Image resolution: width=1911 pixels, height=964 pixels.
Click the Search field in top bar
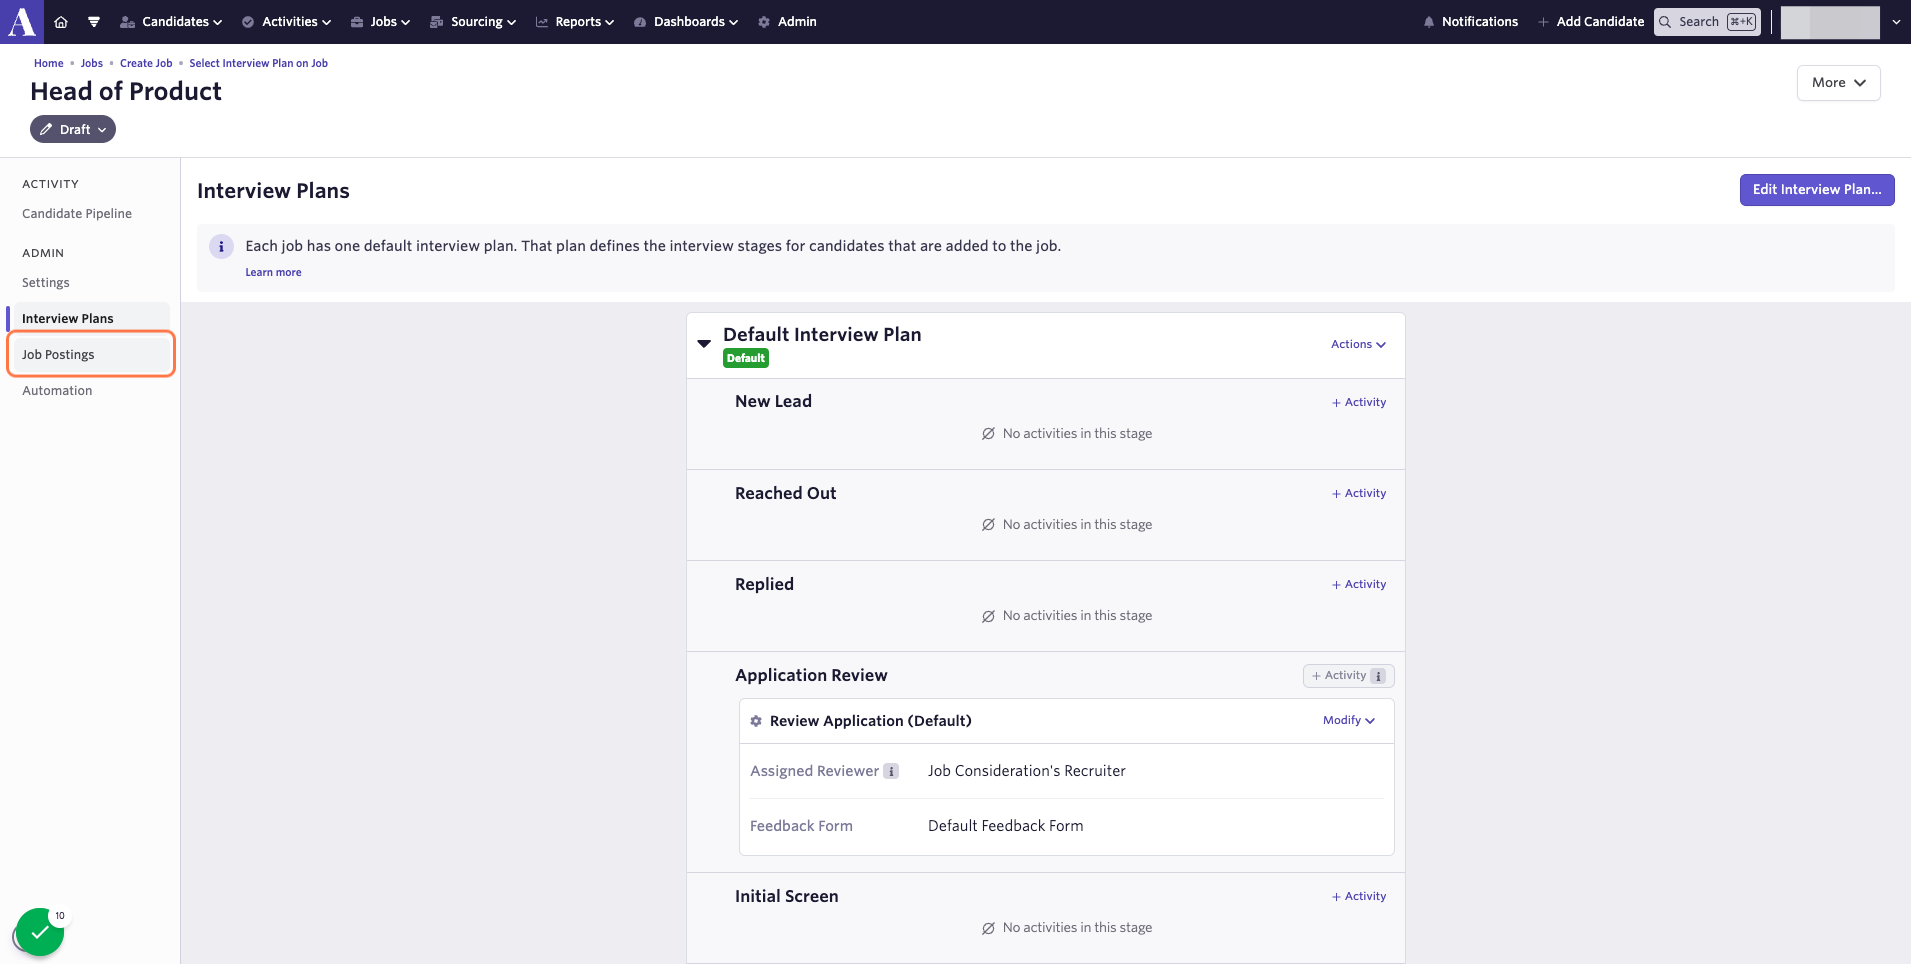(x=1707, y=22)
